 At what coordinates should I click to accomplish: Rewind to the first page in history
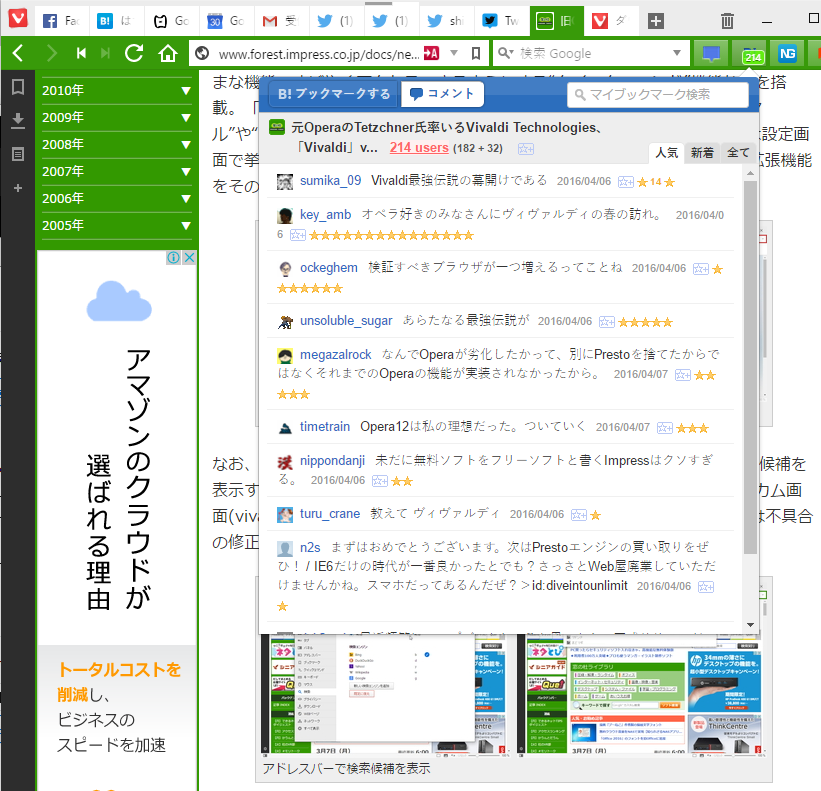click(x=81, y=53)
